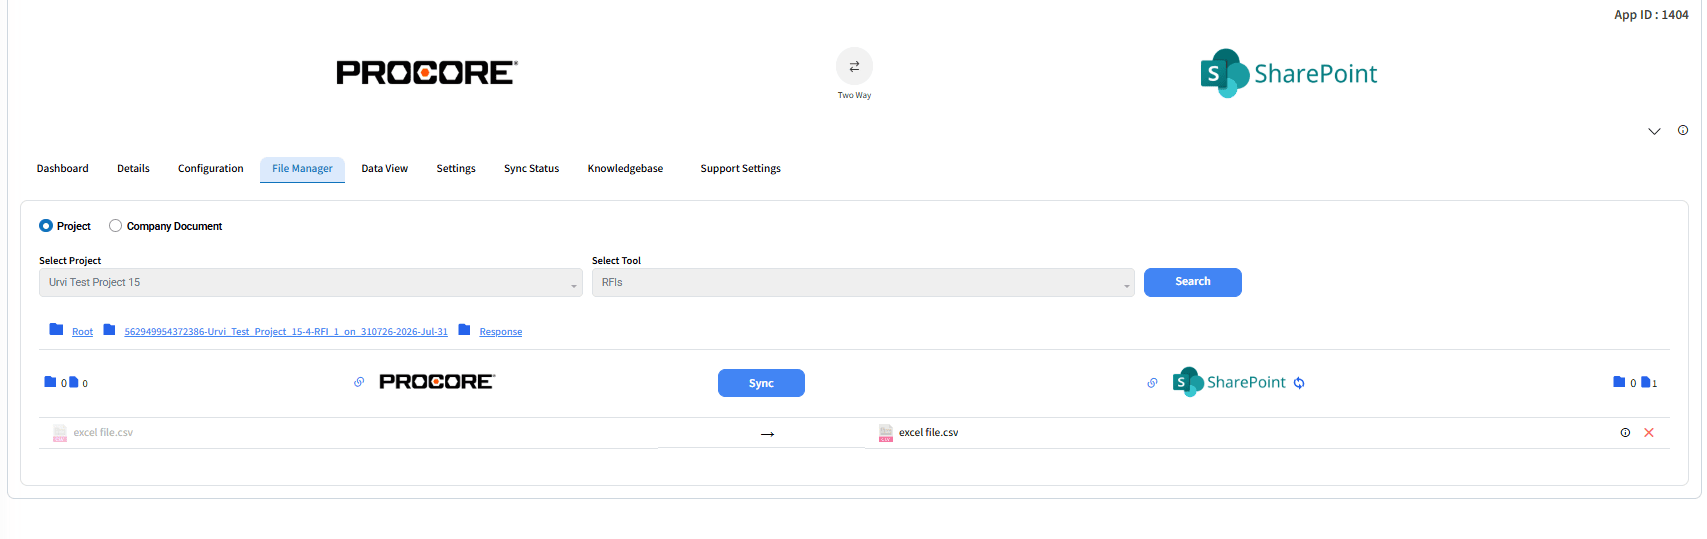This screenshot has height=539, width=1707.
Task: Open the Knowledgebase tab
Action: (625, 169)
